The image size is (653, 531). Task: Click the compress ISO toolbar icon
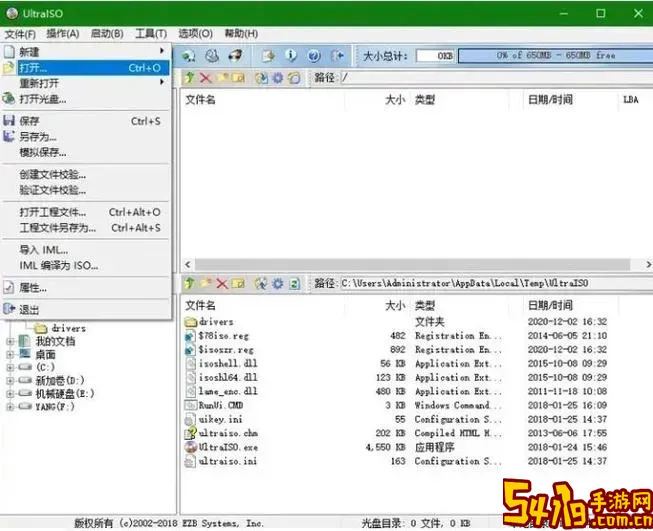[x=236, y=55]
